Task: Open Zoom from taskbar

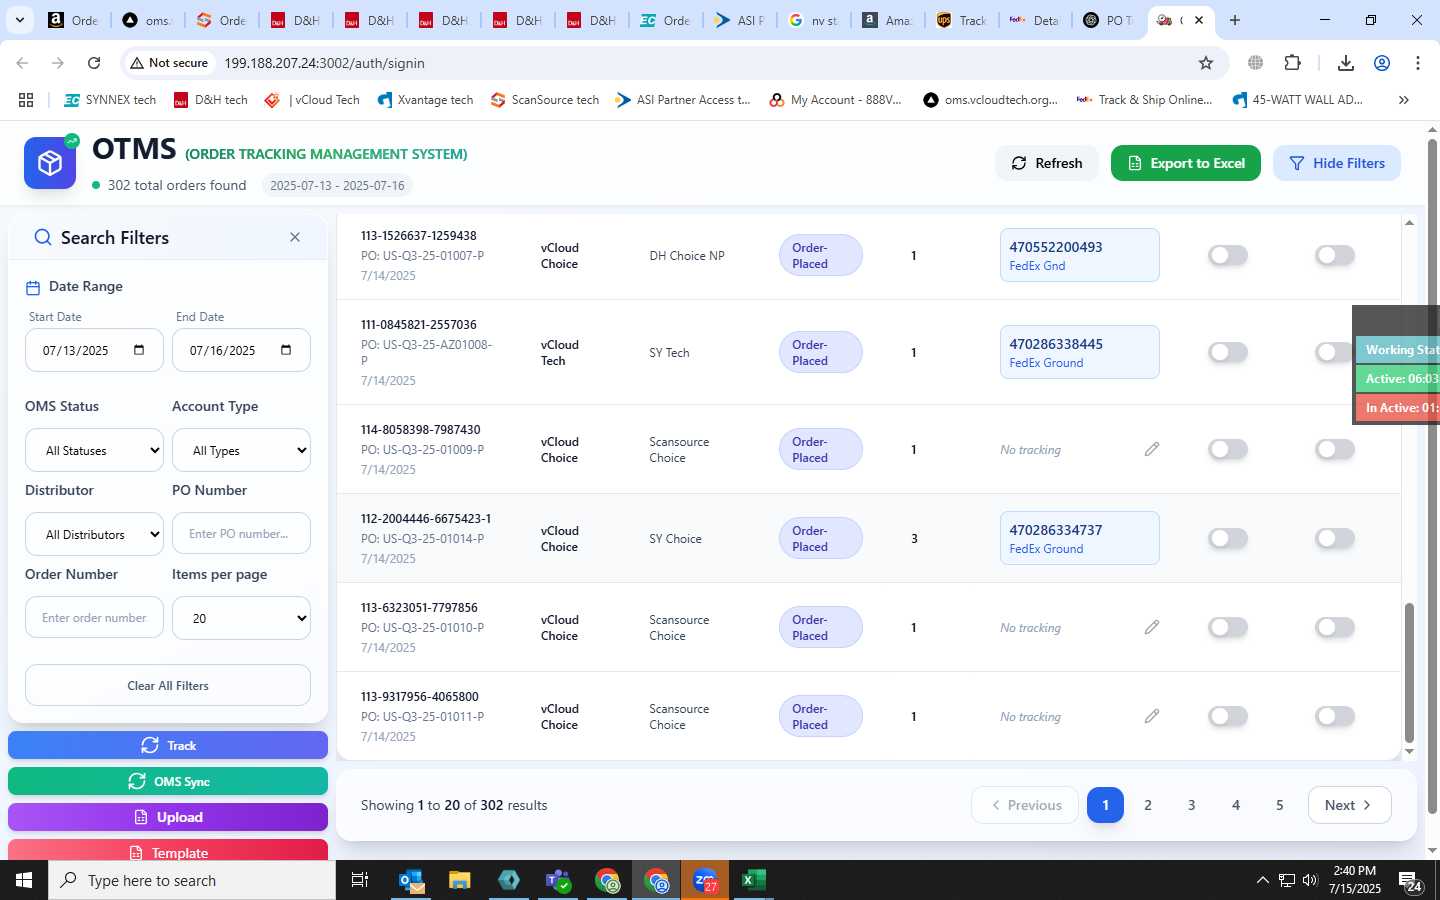Action: (705, 880)
